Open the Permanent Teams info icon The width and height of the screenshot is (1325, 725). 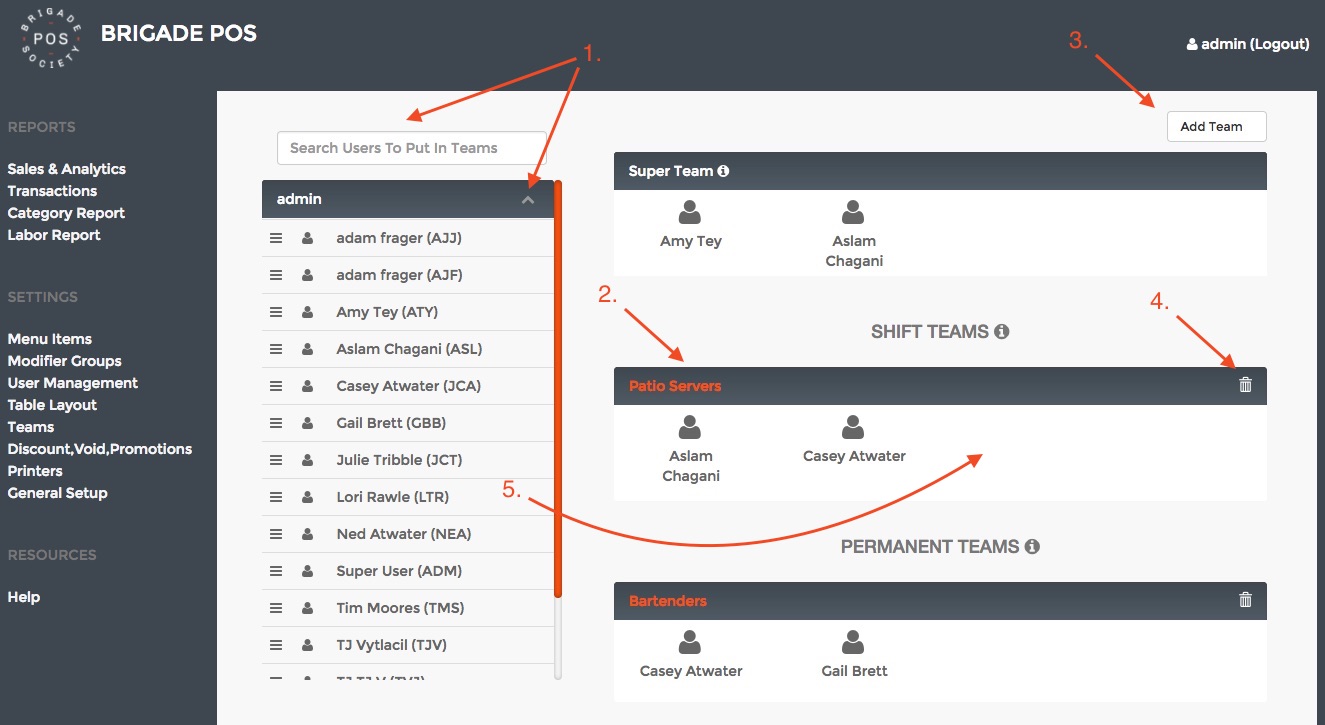coord(1032,547)
